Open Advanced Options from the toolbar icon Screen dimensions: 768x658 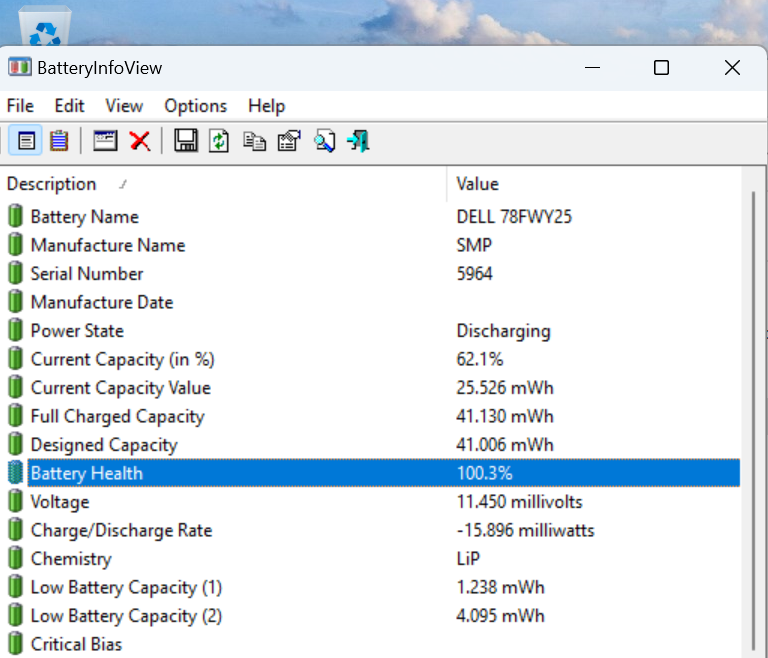(x=289, y=141)
